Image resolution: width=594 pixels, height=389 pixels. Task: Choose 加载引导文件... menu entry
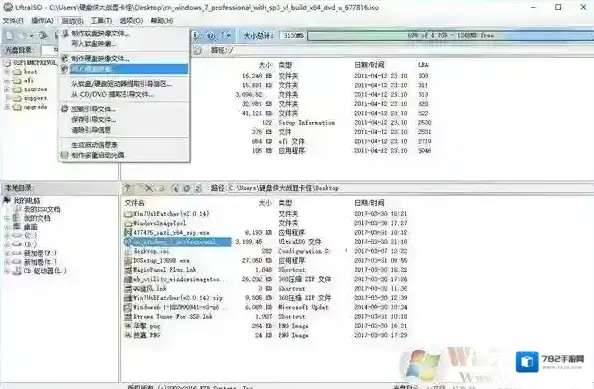coord(124,109)
